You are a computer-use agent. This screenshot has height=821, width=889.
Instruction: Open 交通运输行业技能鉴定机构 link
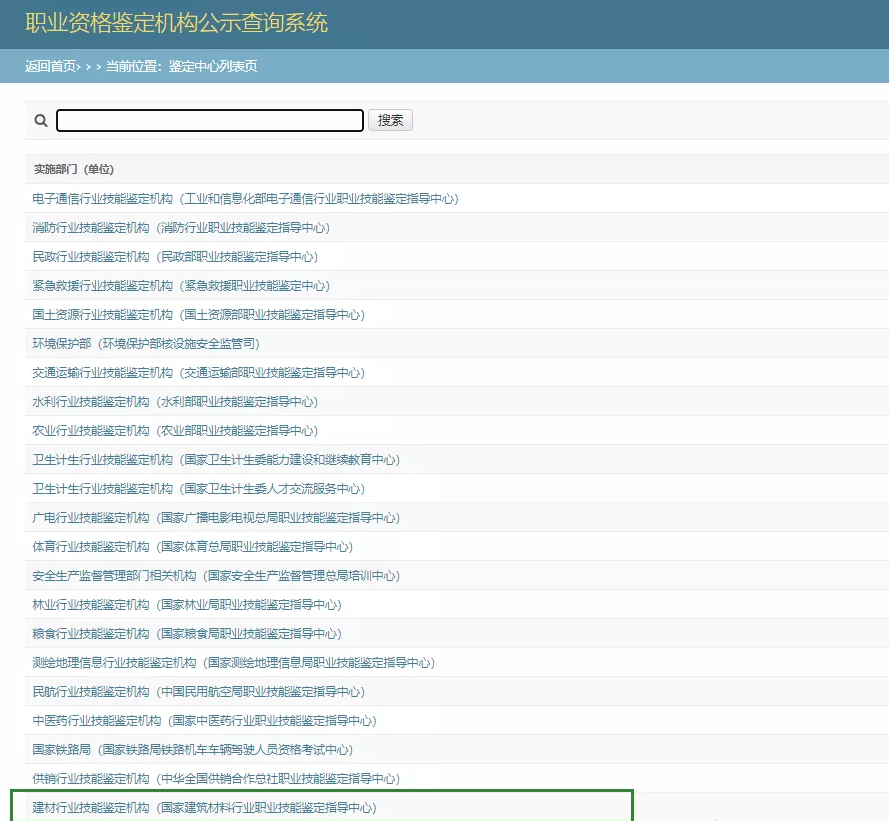[x=198, y=373]
